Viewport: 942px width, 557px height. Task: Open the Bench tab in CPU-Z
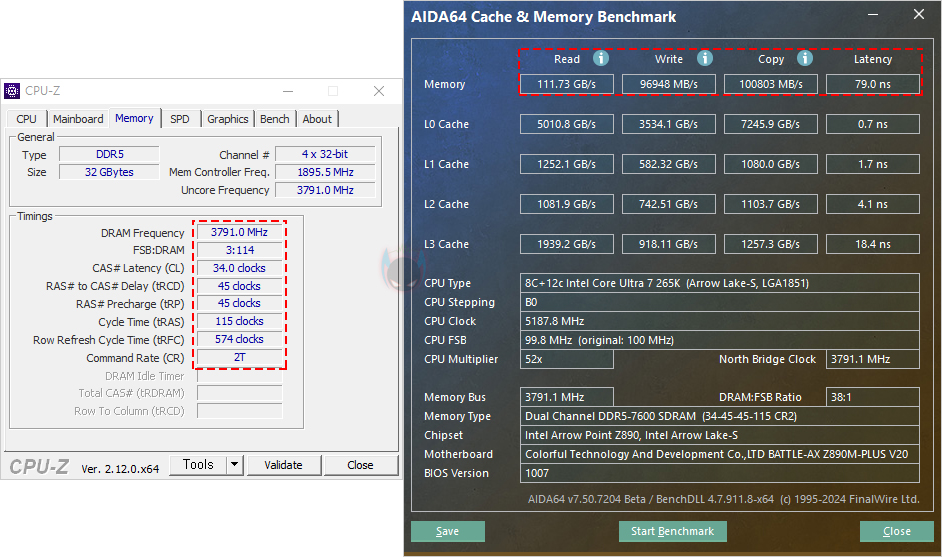pyautogui.click(x=275, y=119)
